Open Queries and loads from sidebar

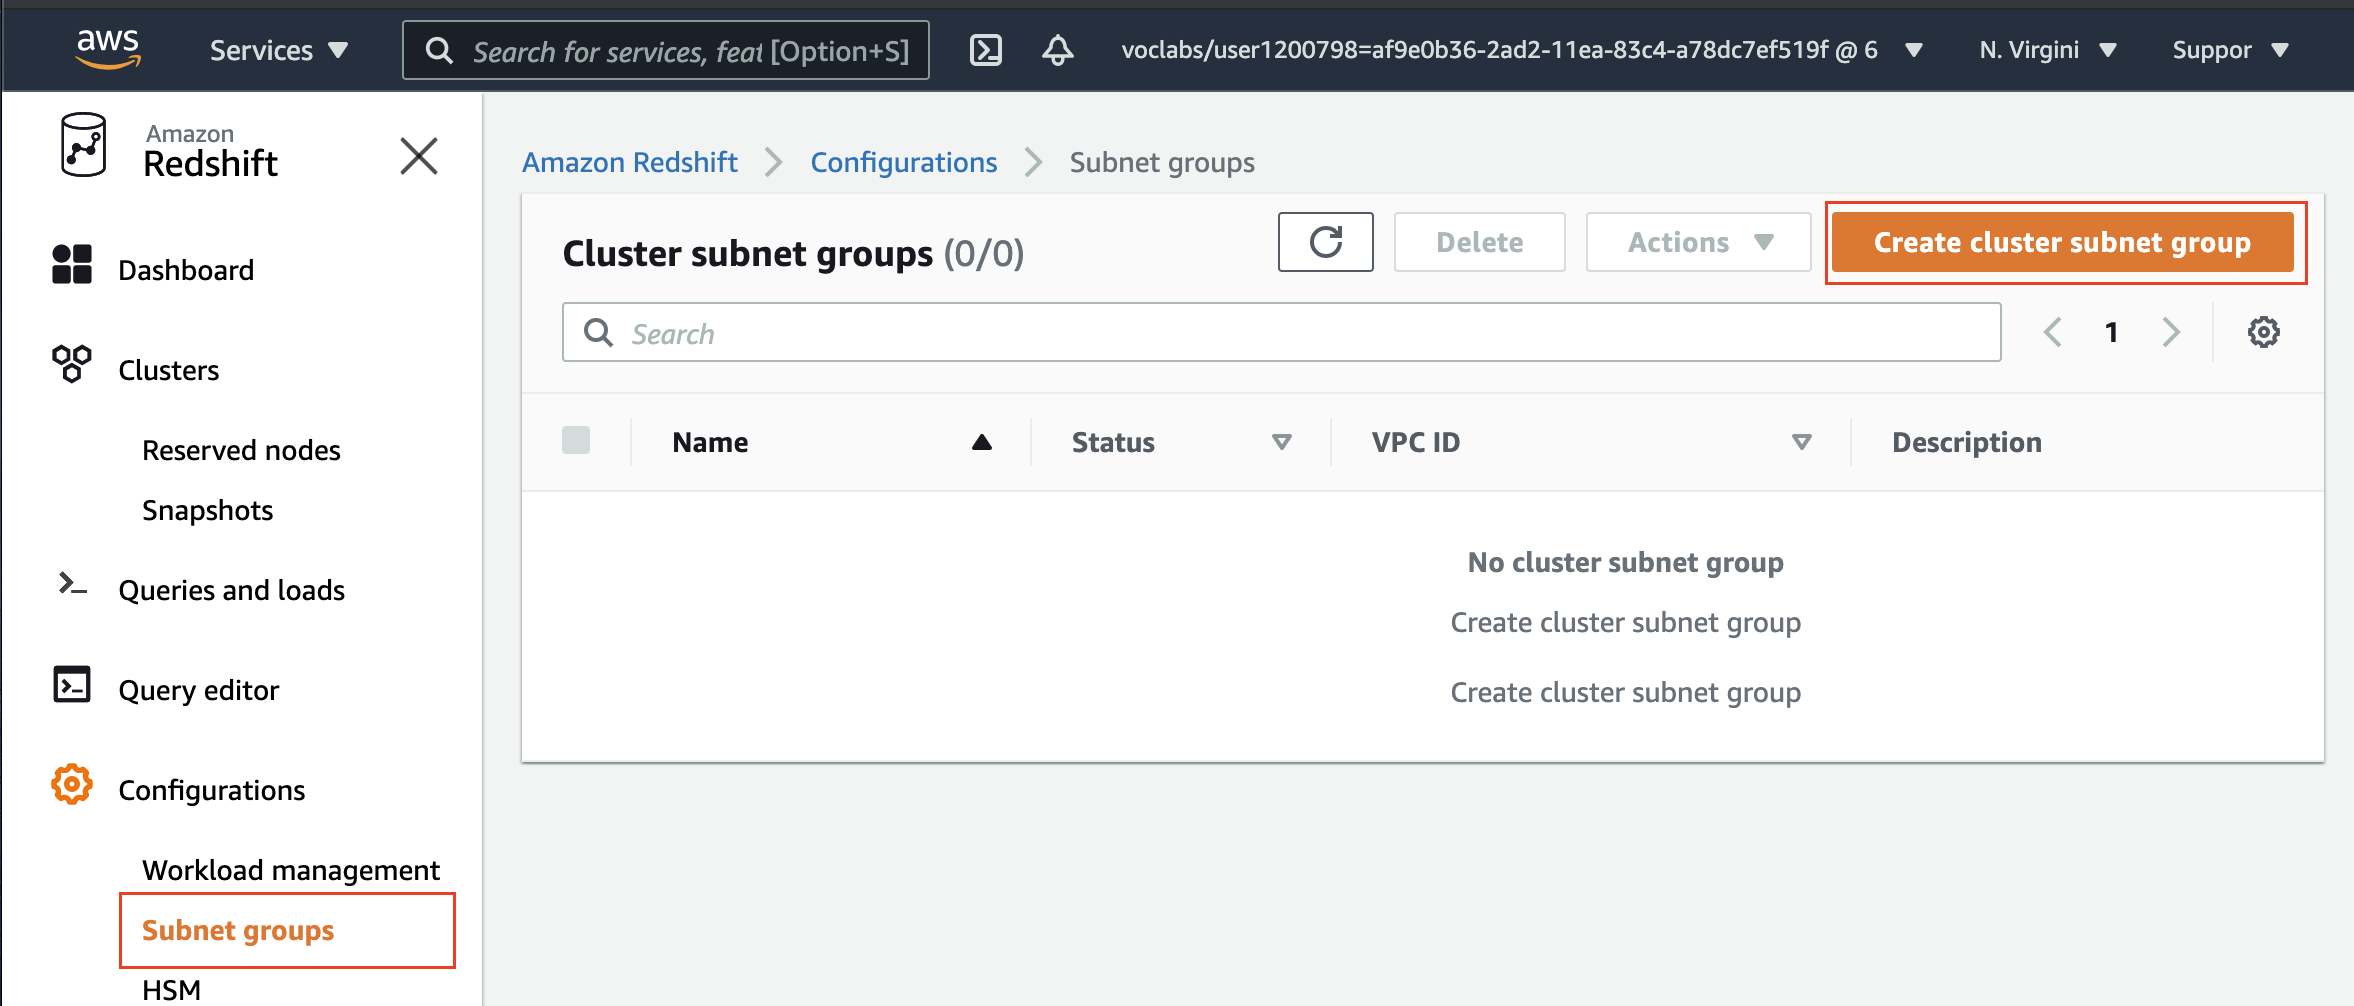tap(231, 589)
